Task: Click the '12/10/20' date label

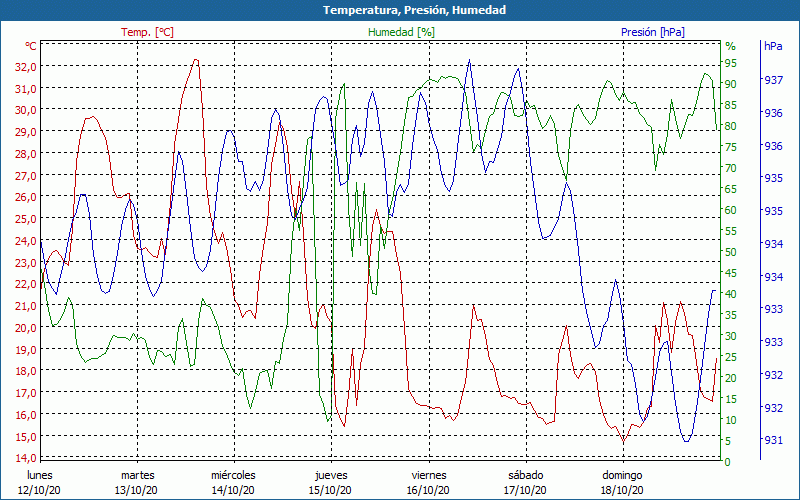Action: [39, 490]
